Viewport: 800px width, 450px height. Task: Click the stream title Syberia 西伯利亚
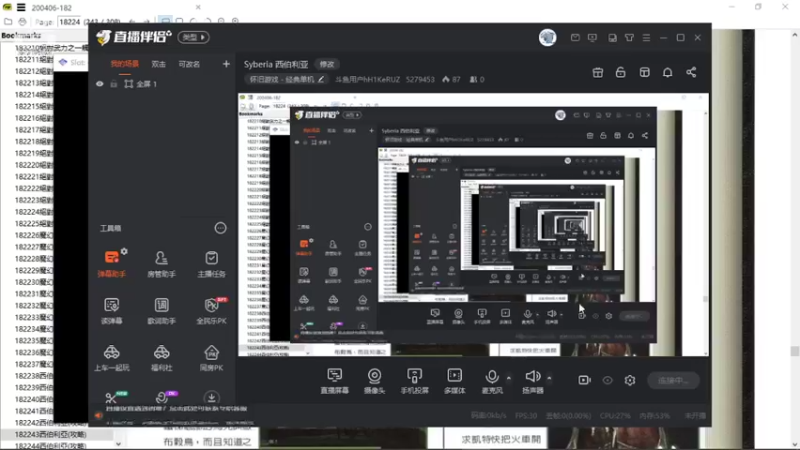pos(276,64)
